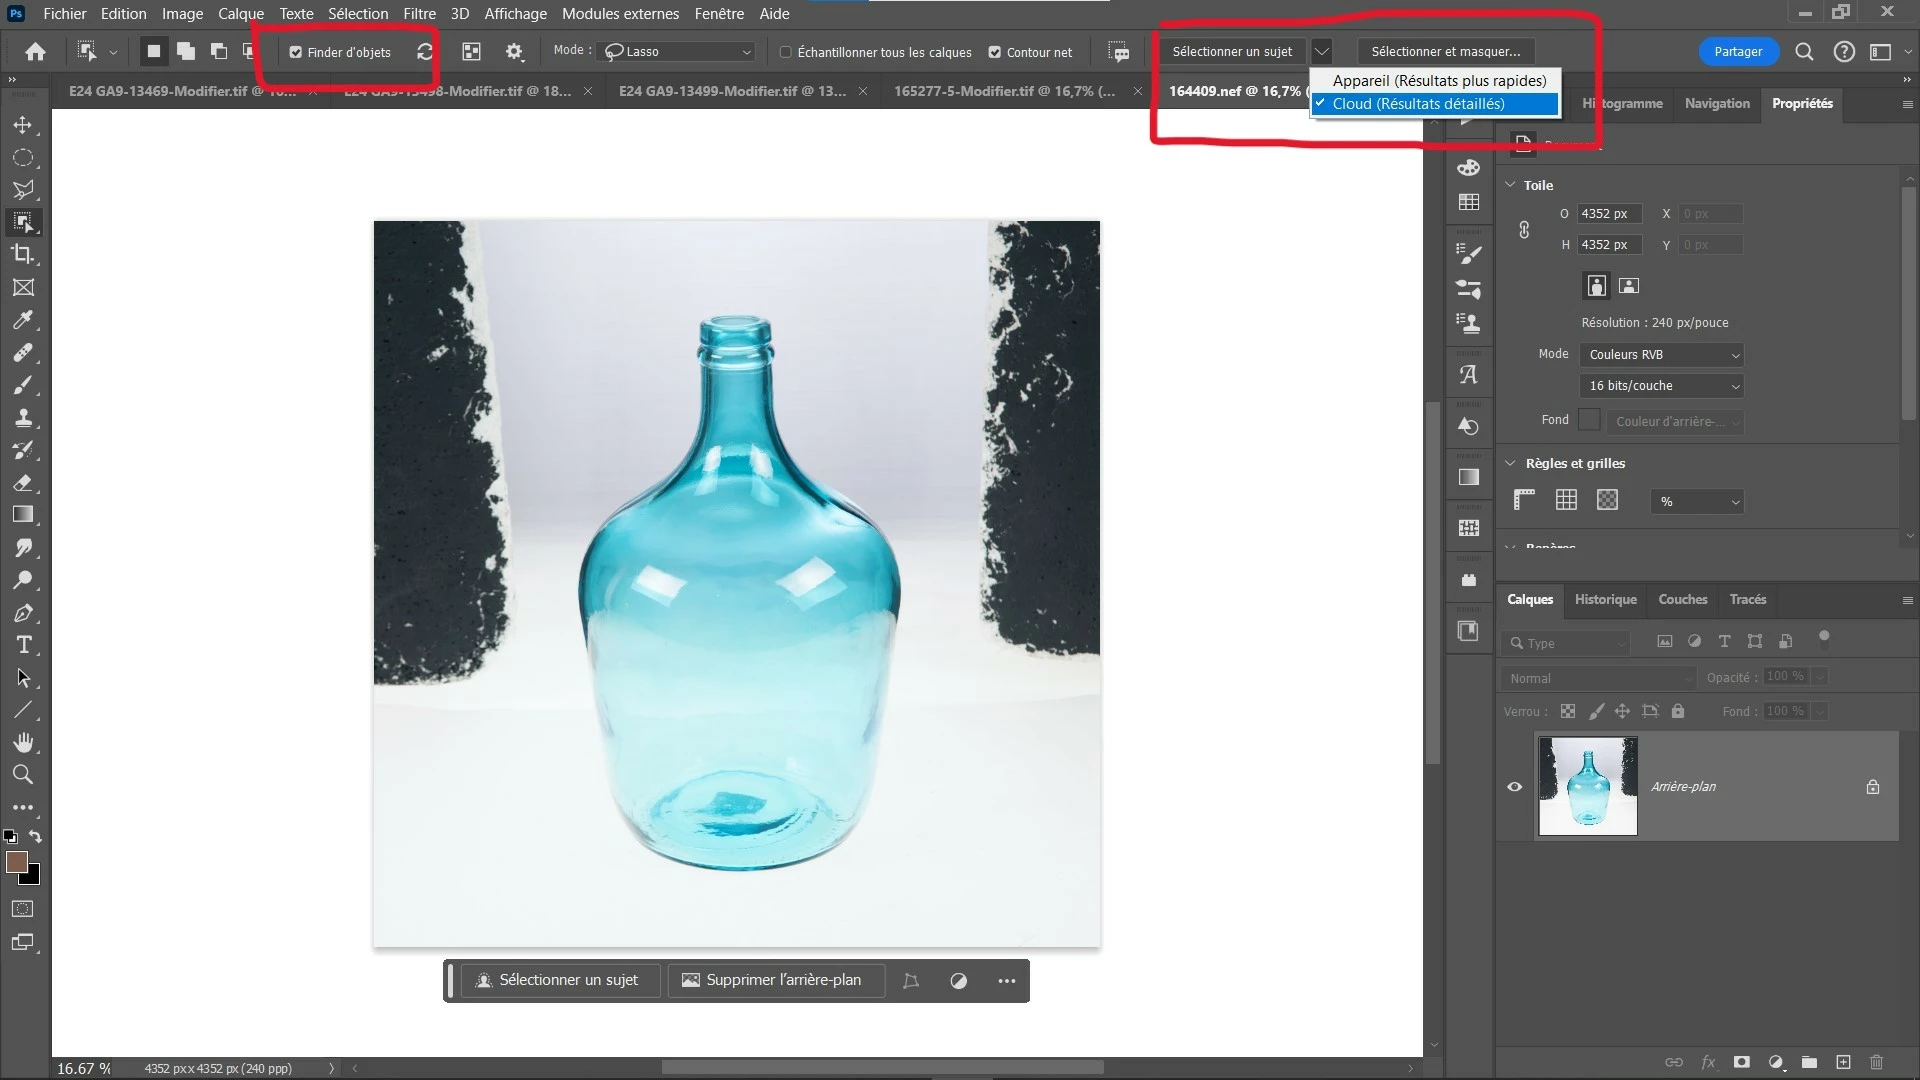1920x1080 pixels.
Task: Open the Couleurs RVB mode dropdown
Action: [x=1662, y=355]
